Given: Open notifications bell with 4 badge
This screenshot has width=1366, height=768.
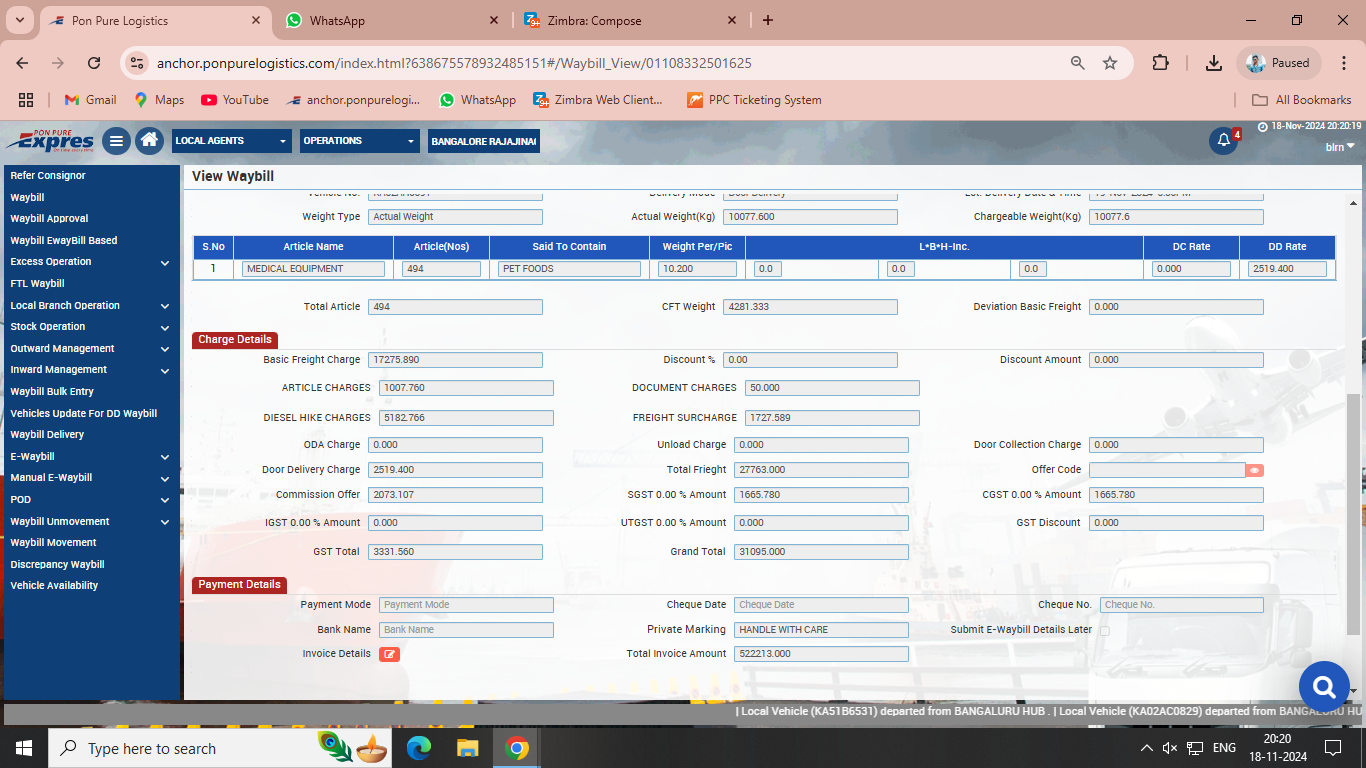Looking at the screenshot, I should (x=1223, y=141).
